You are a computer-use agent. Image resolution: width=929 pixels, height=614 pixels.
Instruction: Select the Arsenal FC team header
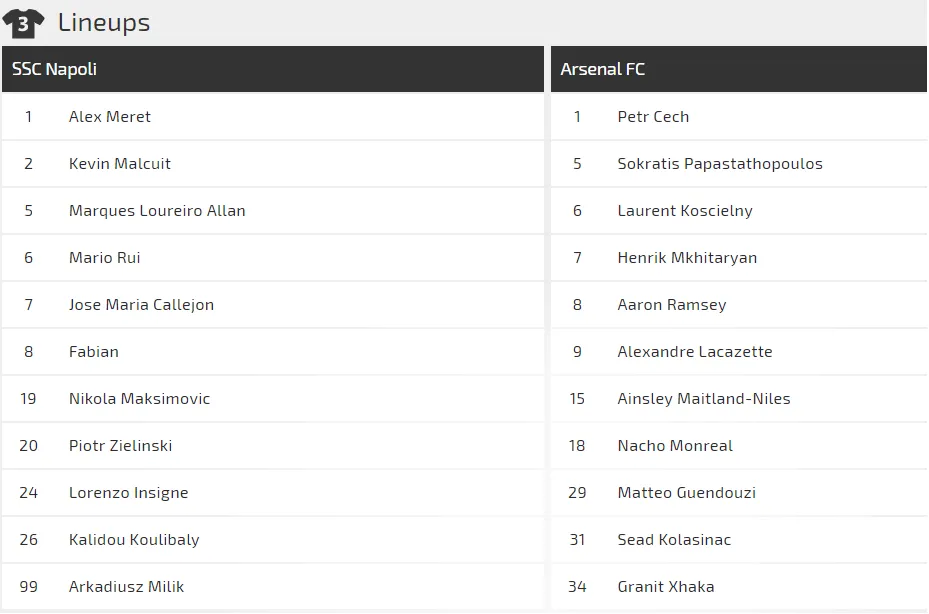pyautogui.click(x=602, y=69)
